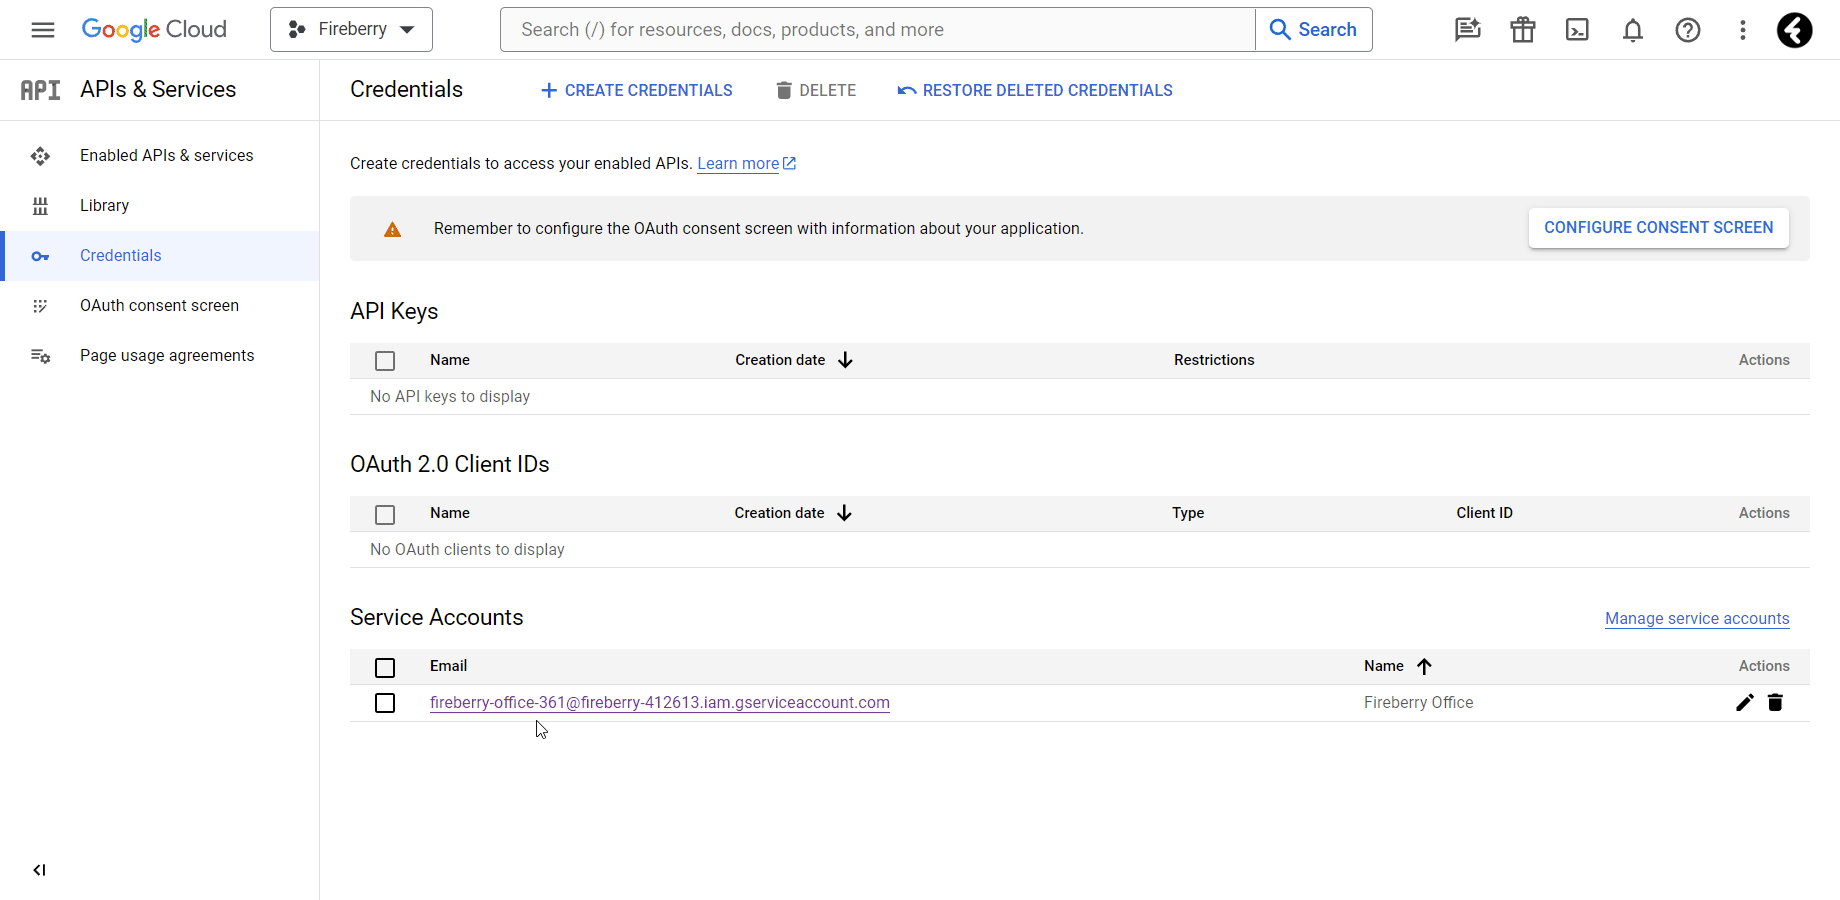Open the notifications bell
Screen dimensions: 1840x900
coord(1632,30)
